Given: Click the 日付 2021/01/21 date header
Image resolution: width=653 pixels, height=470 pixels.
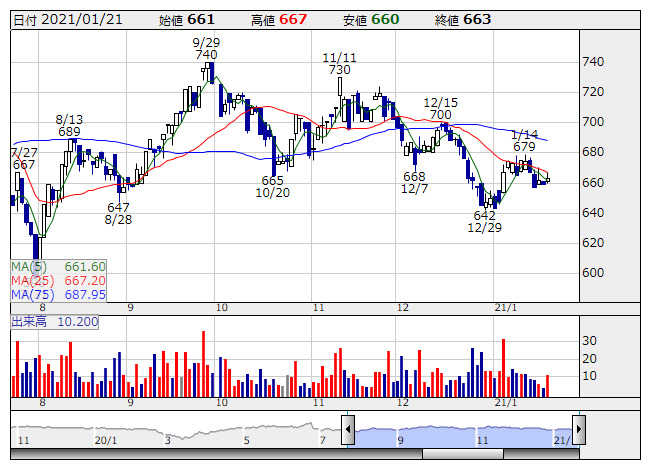Looking at the screenshot, I should coord(67,20).
